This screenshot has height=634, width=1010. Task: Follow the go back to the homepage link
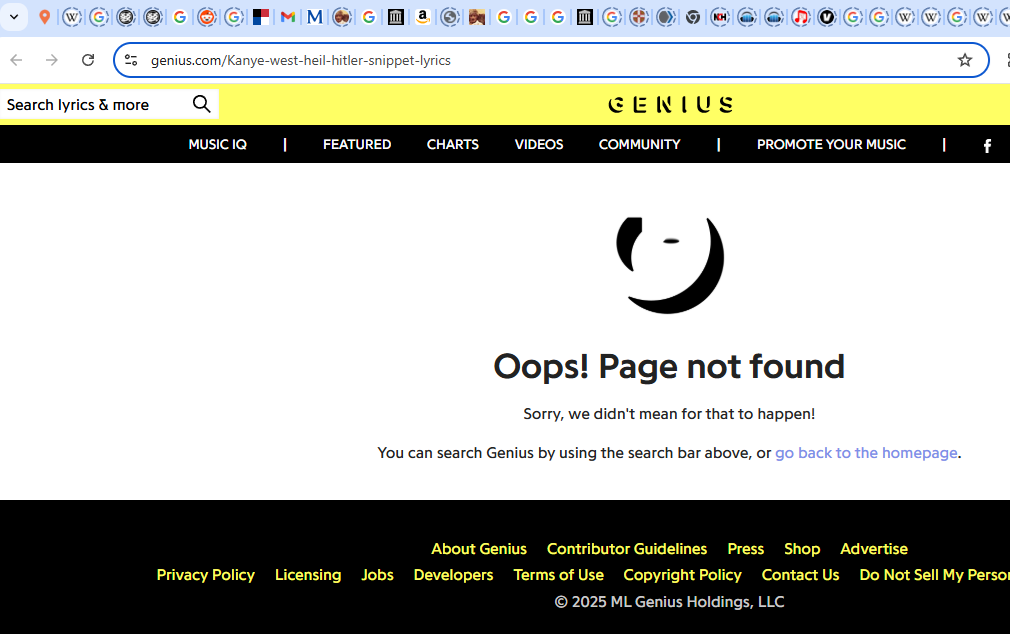click(x=866, y=453)
